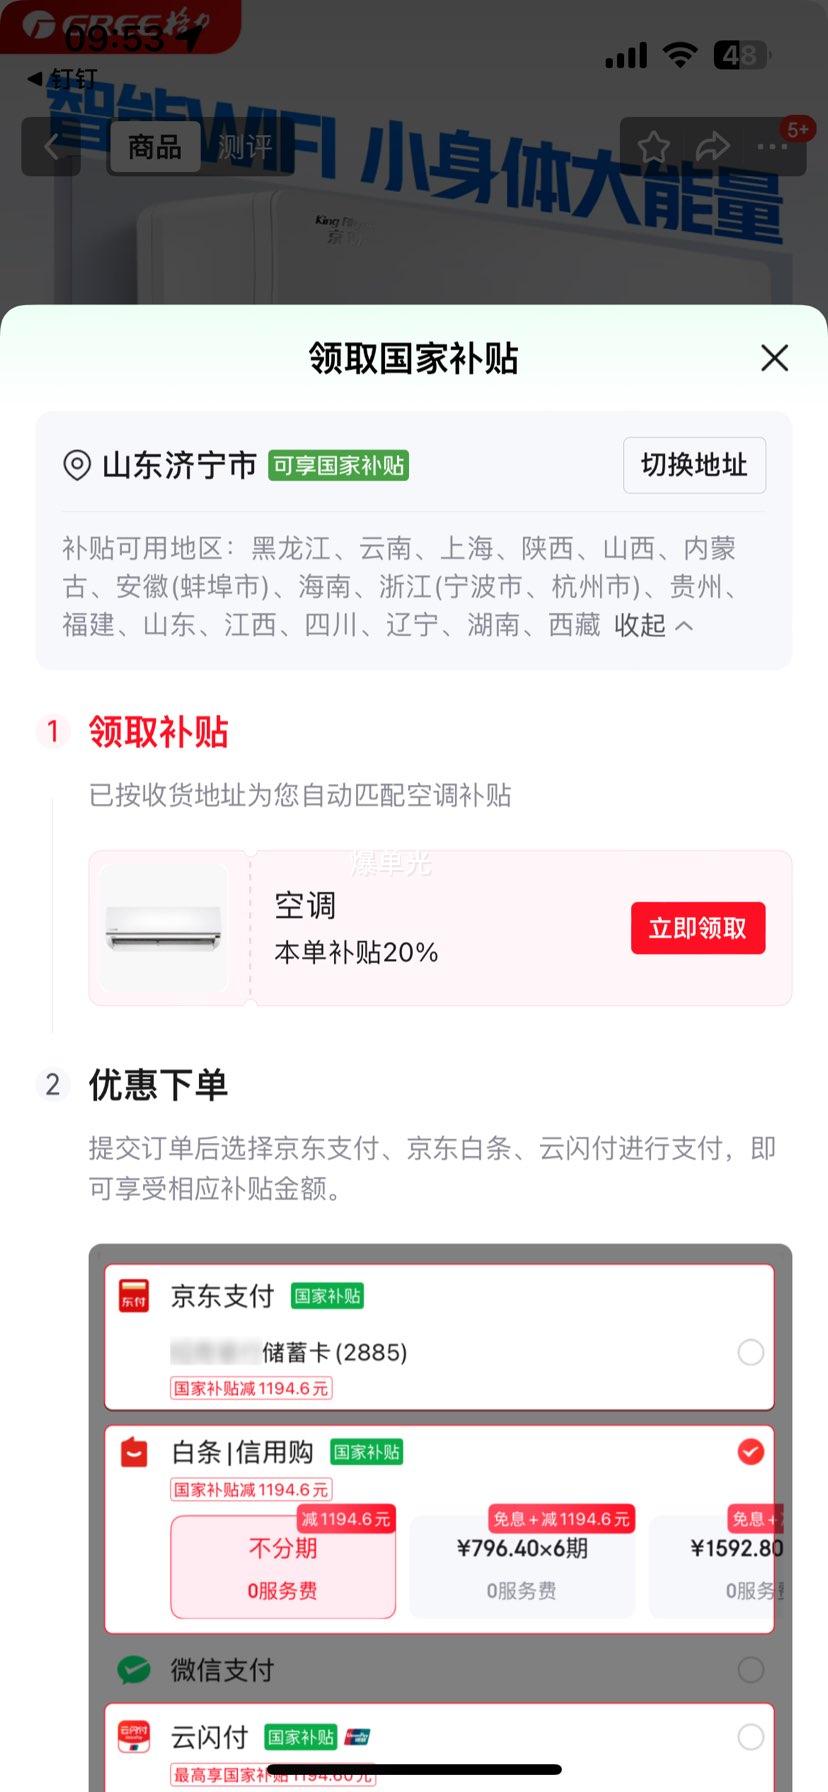This screenshot has height=1792, width=828.
Task: Tap the 京东支付 logo icon
Action: [134, 1295]
